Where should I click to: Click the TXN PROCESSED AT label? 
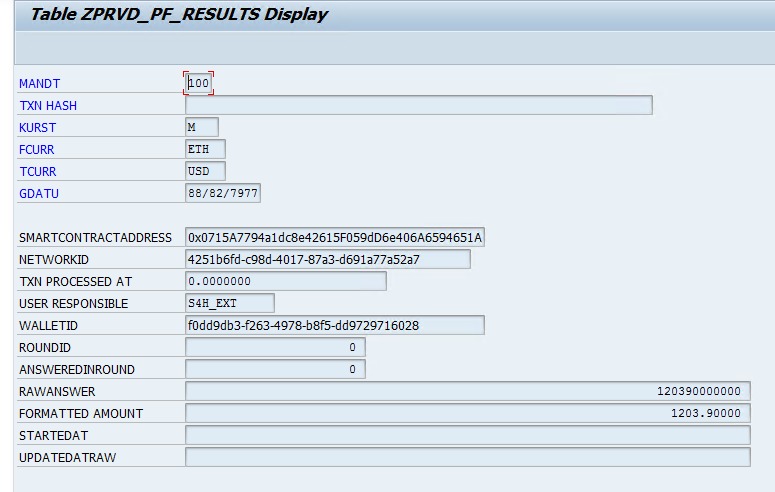pyautogui.click(x=76, y=282)
